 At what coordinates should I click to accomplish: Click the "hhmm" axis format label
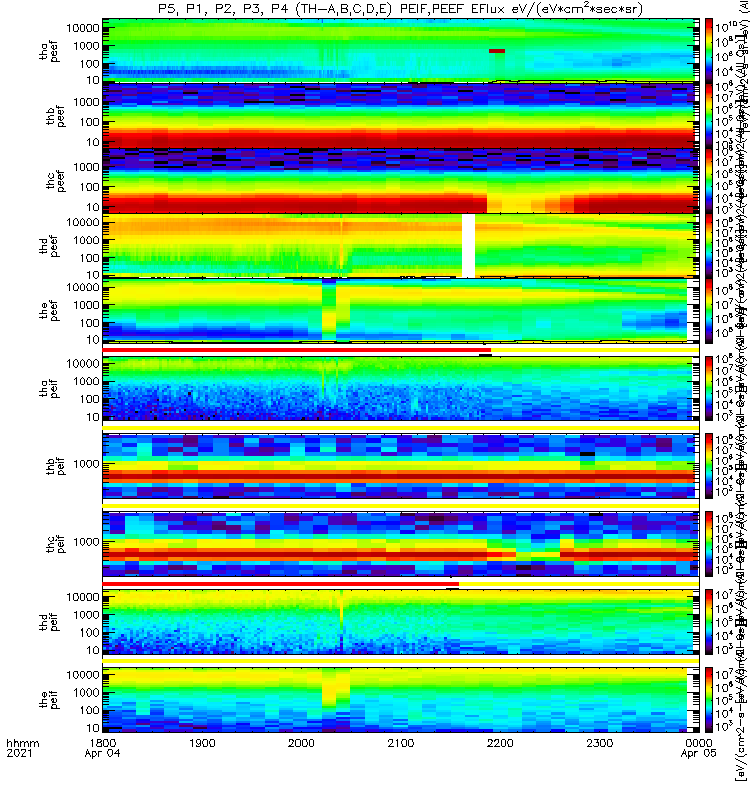[x=22, y=743]
